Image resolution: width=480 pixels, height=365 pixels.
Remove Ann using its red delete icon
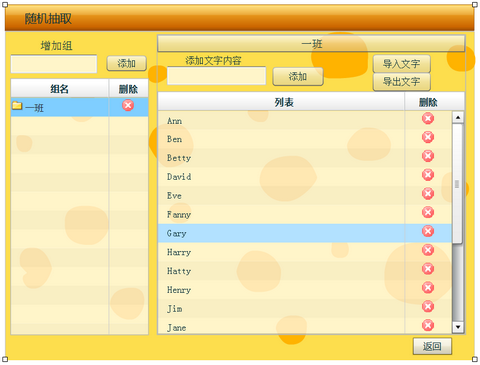point(428,118)
